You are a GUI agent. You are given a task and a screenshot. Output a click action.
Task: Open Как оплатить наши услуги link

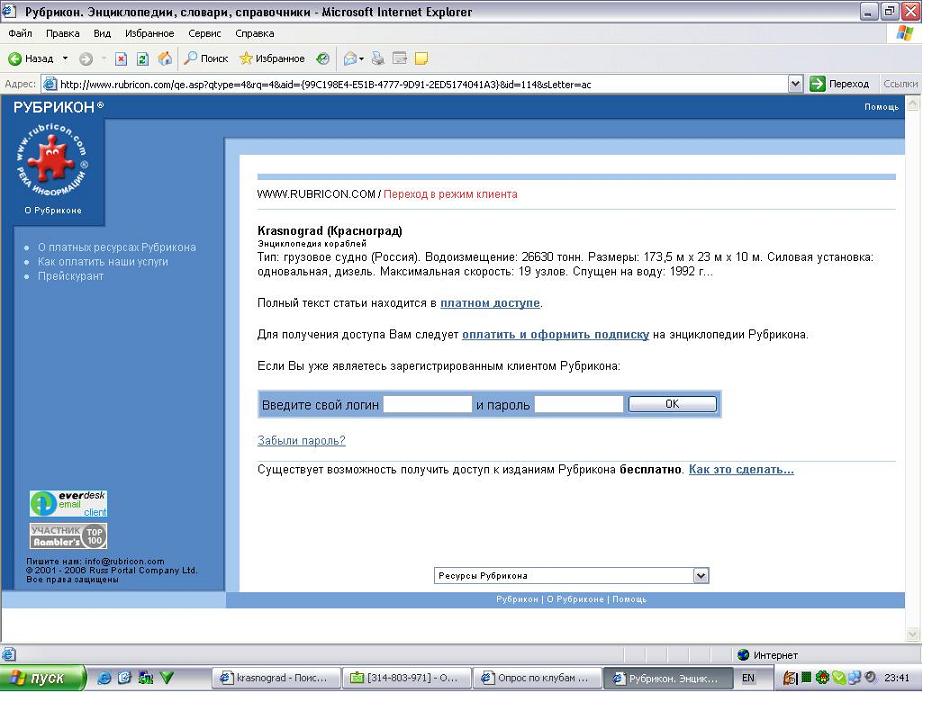(103, 262)
